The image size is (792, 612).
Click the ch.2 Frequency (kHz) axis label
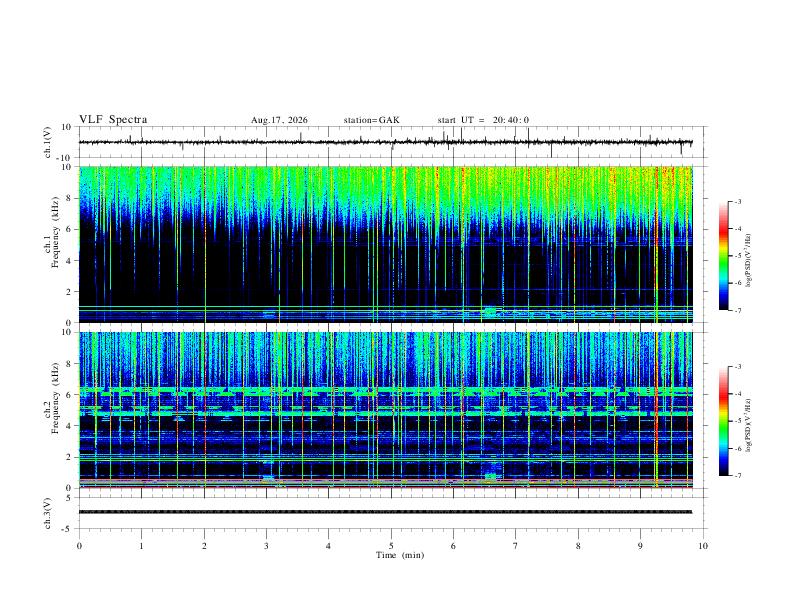[x=52, y=410]
